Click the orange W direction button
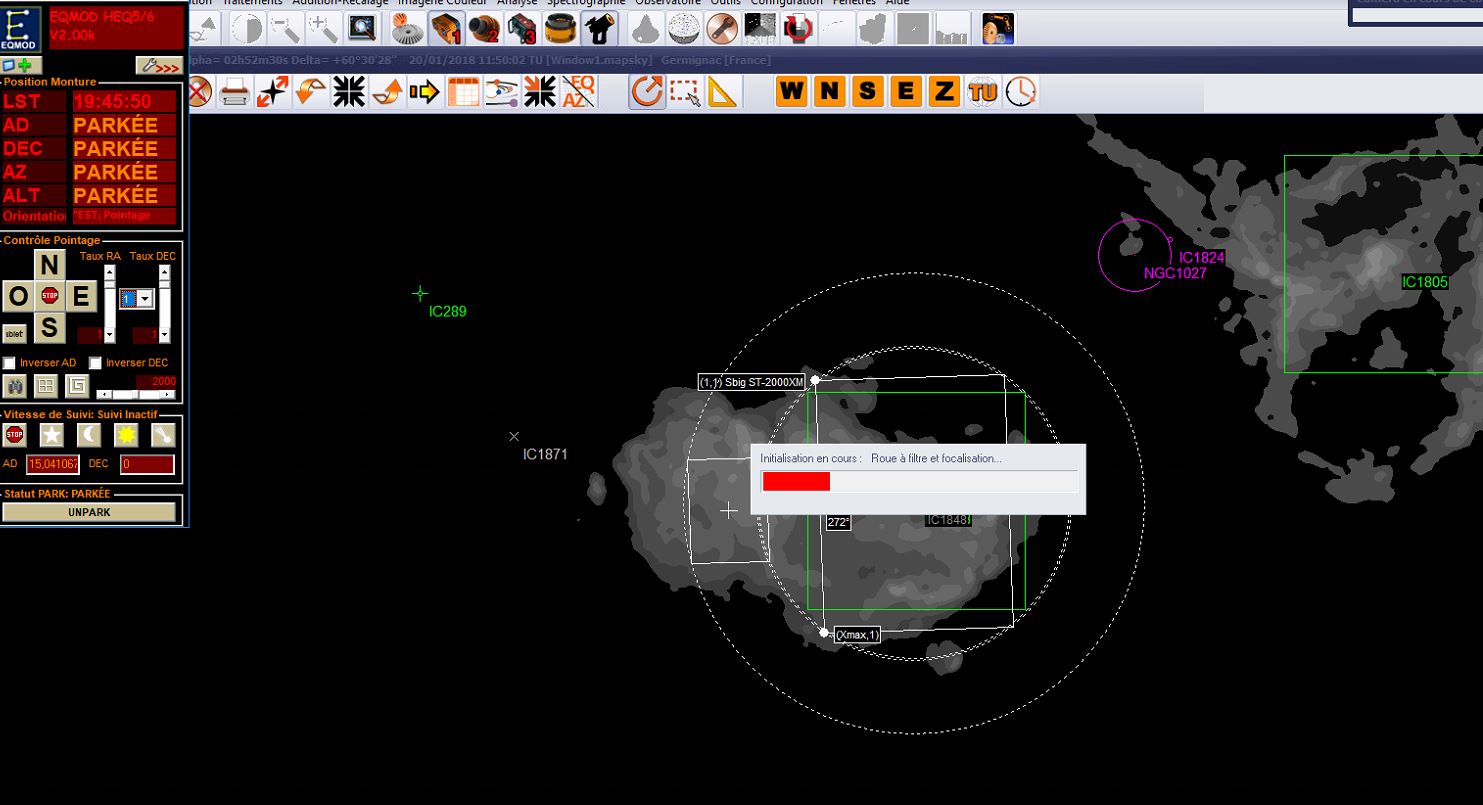The height and width of the screenshot is (805, 1483). click(791, 92)
